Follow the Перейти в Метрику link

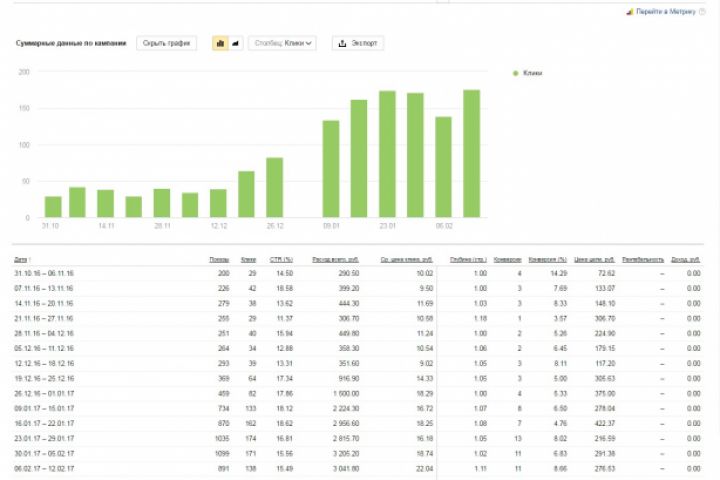pyautogui.click(x=665, y=12)
